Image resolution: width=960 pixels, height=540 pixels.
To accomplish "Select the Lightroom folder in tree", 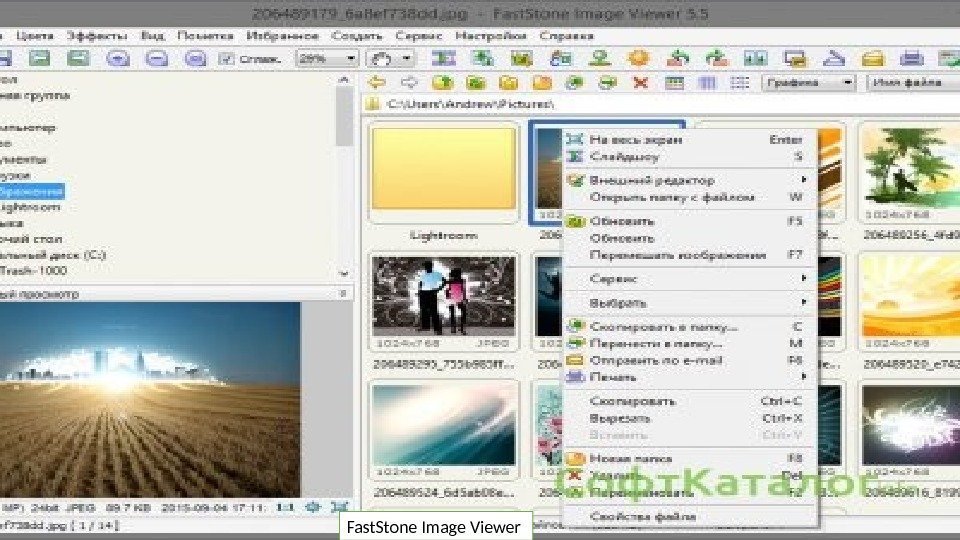I will pyautogui.click(x=30, y=208).
